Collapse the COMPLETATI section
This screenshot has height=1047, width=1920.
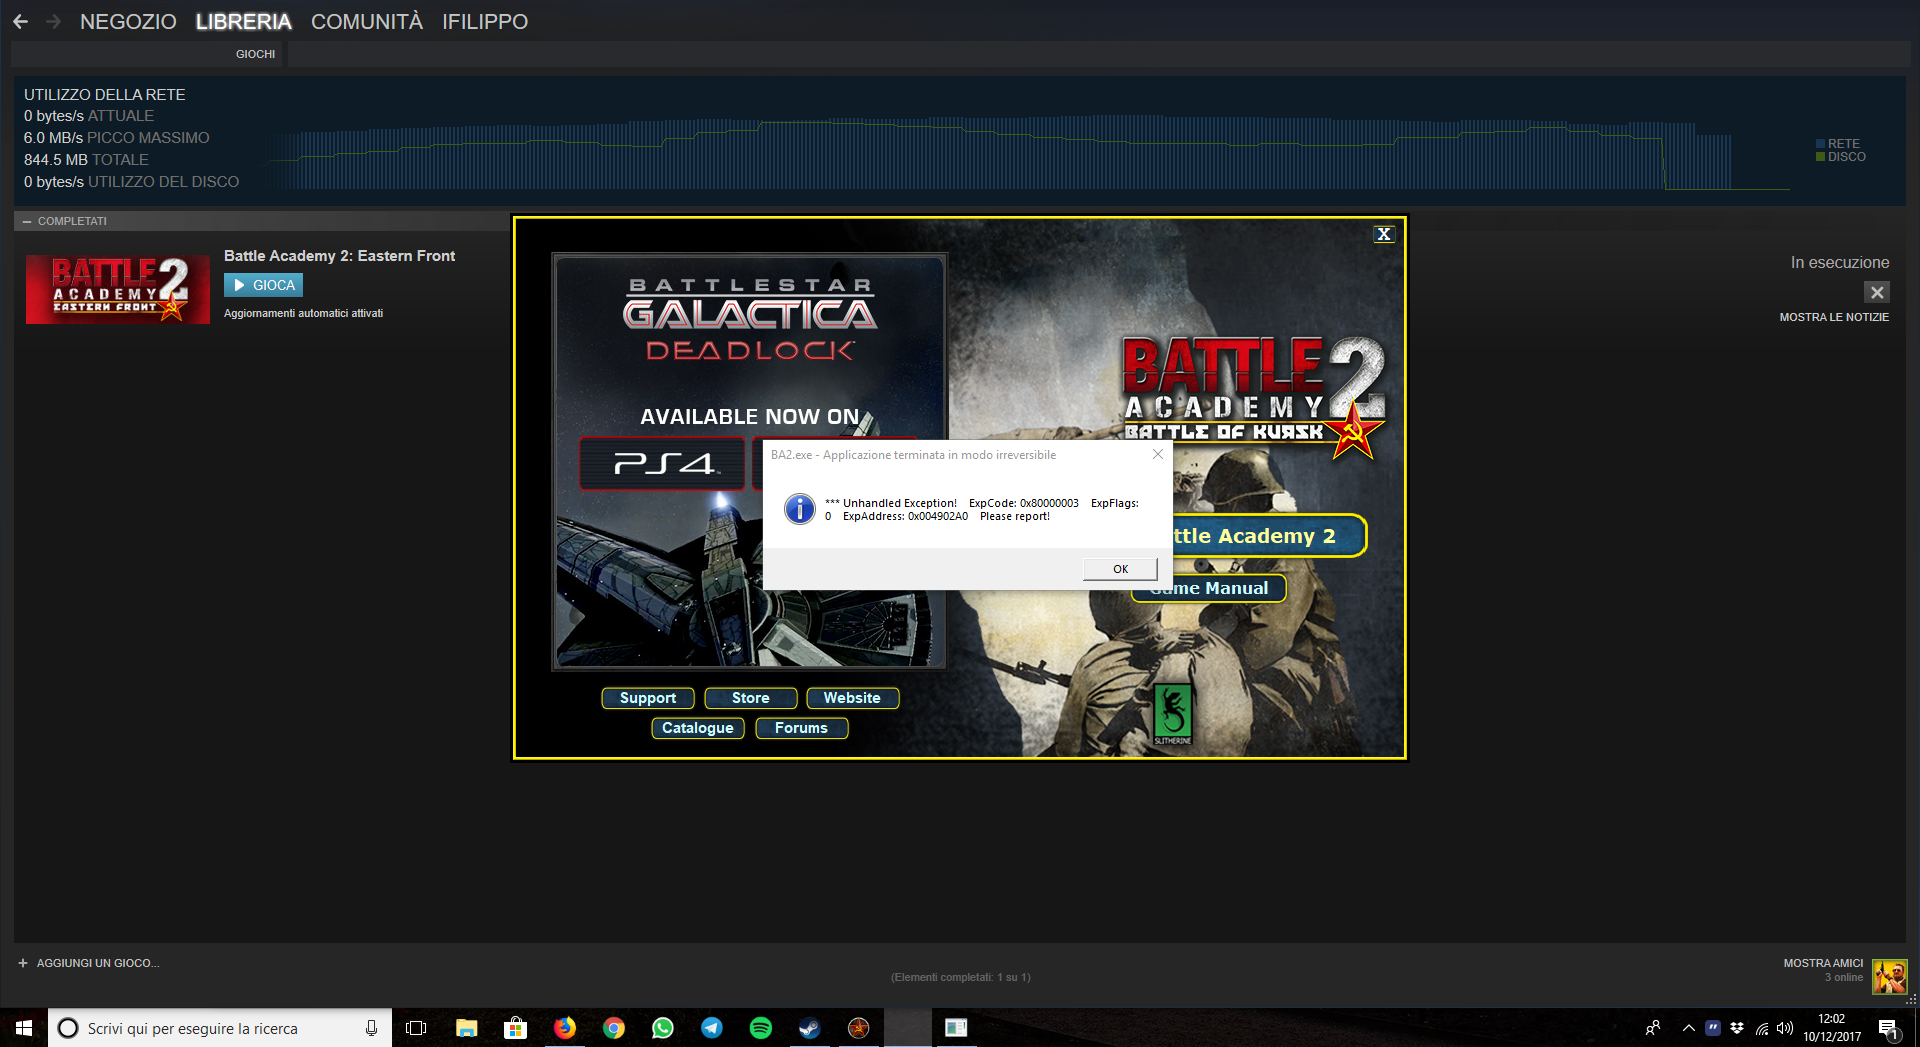click(x=27, y=221)
